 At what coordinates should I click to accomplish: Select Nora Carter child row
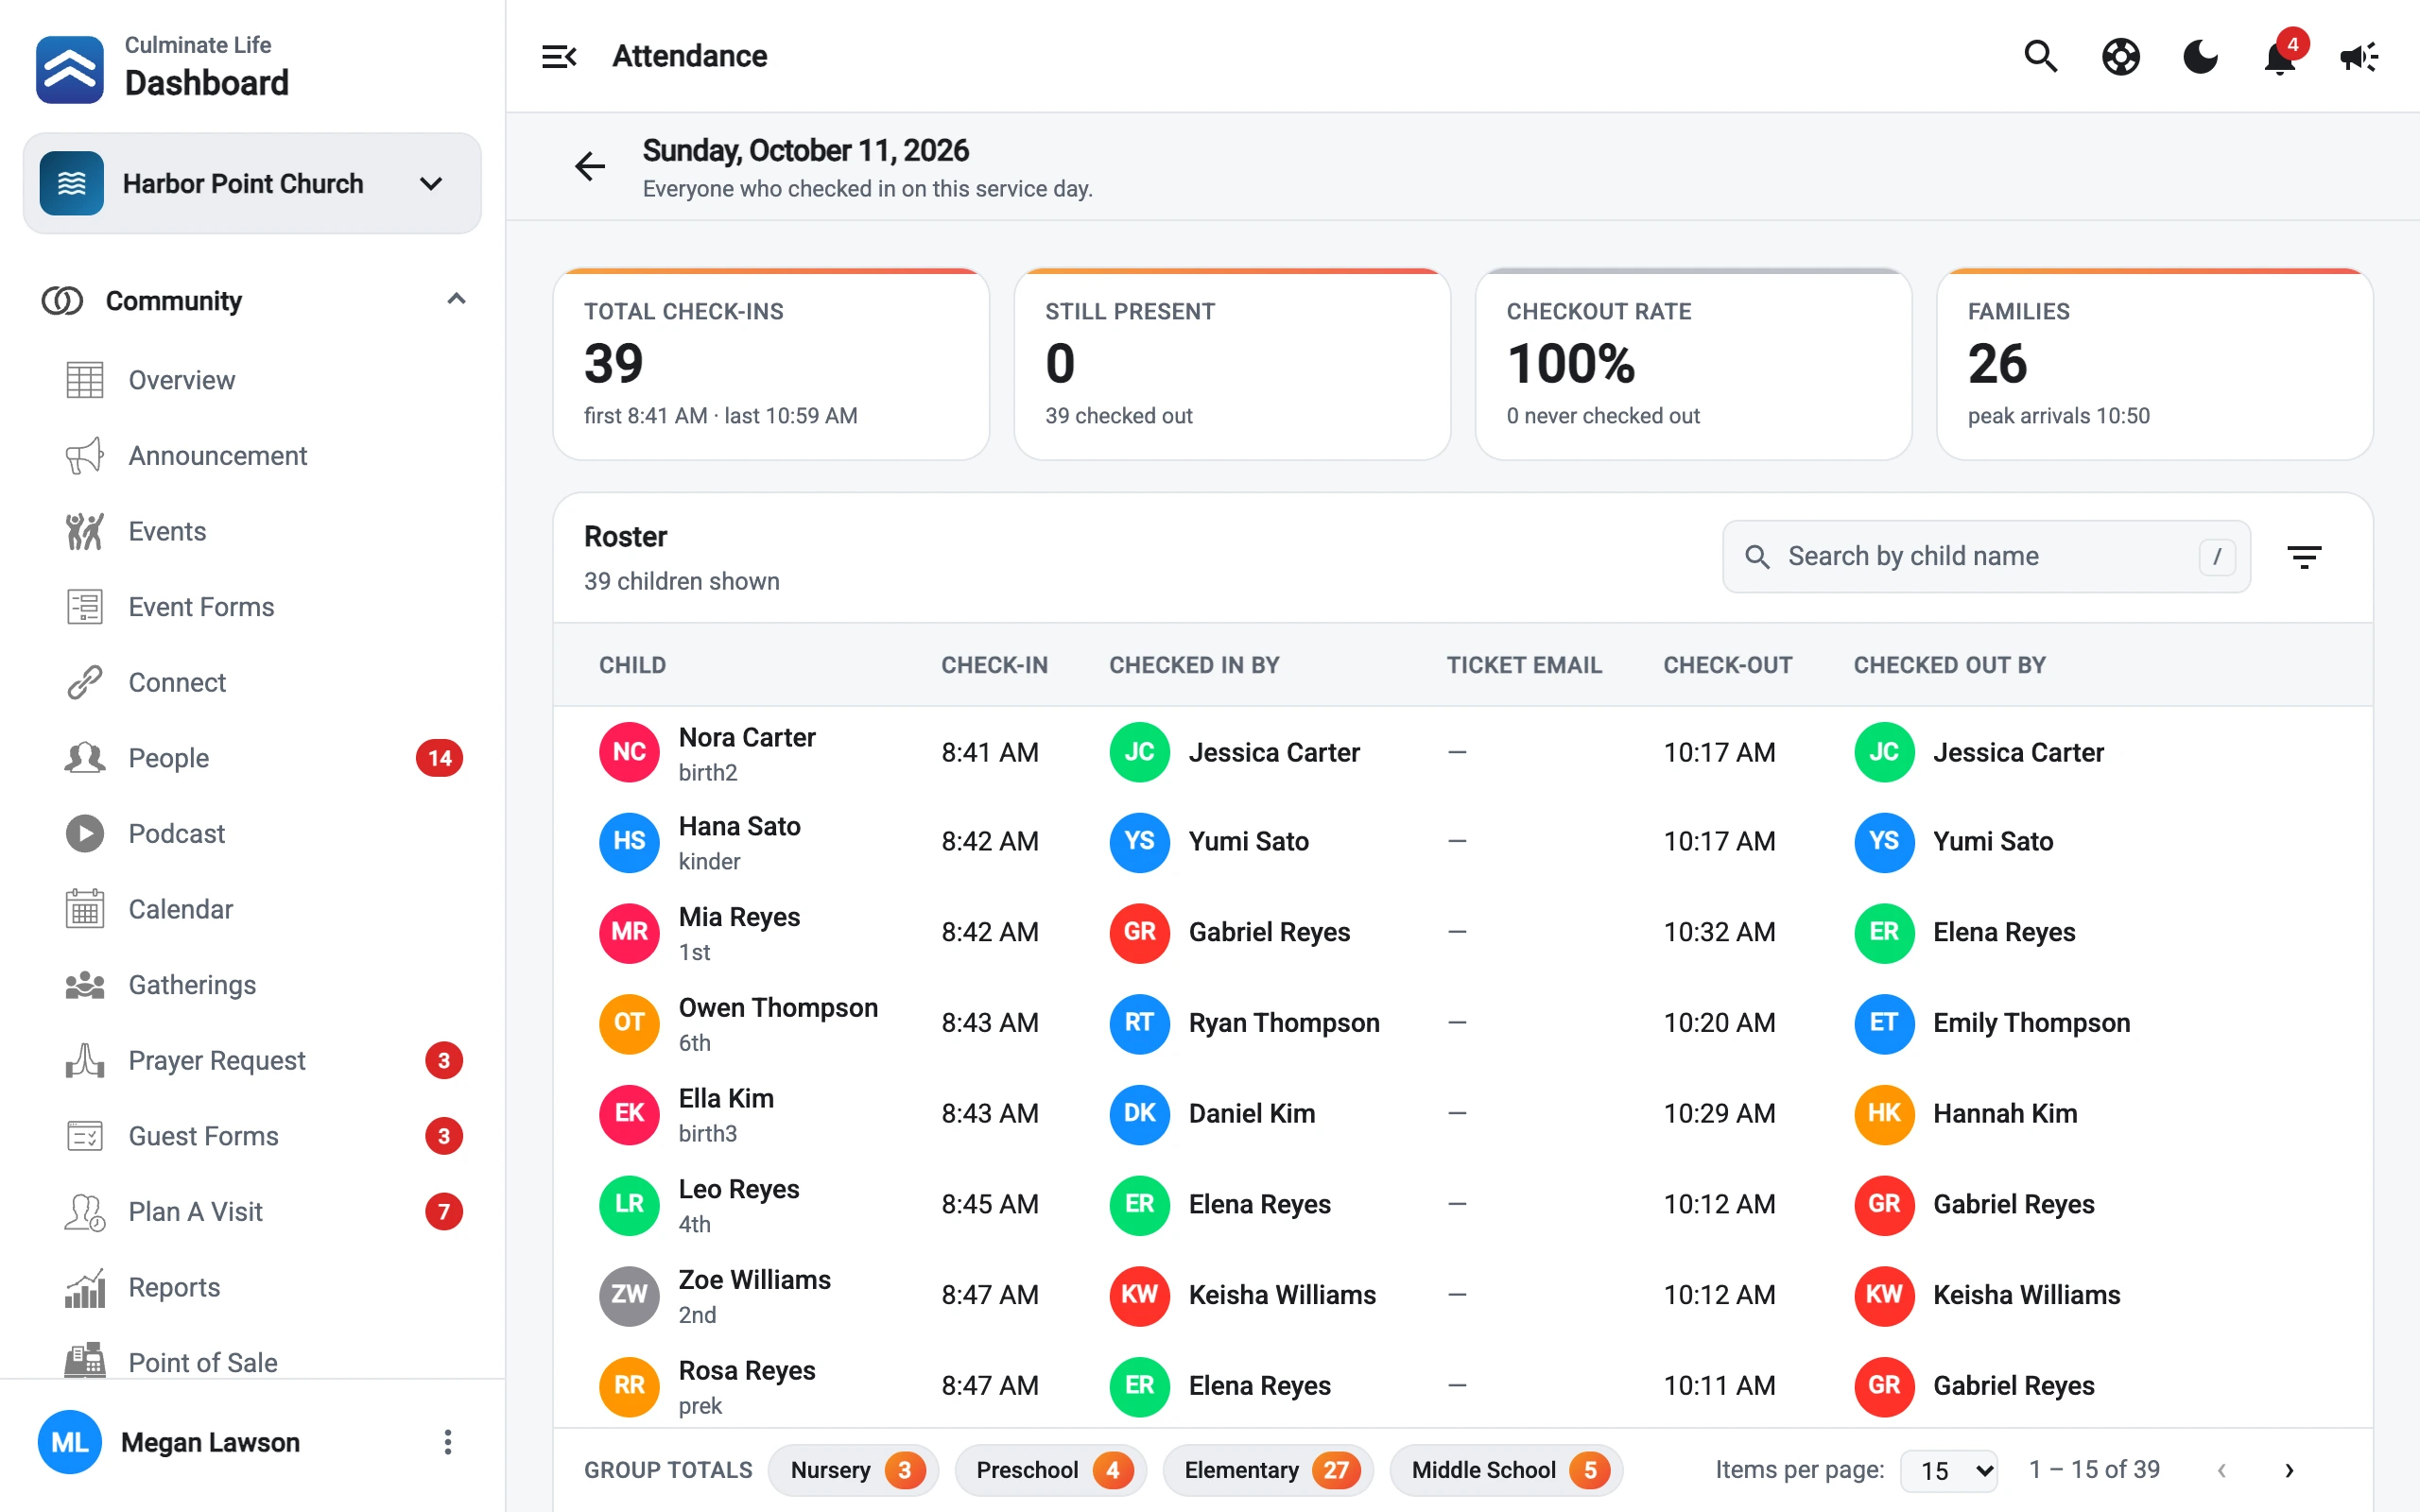pyautogui.click(x=1462, y=752)
